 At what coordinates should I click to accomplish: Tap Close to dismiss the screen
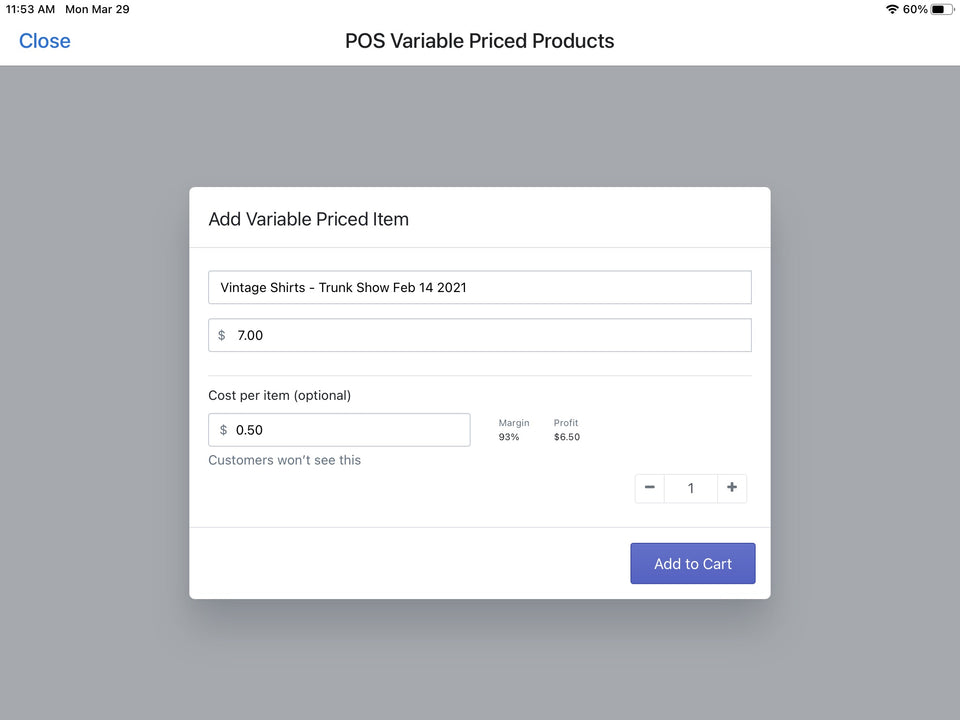click(44, 41)
